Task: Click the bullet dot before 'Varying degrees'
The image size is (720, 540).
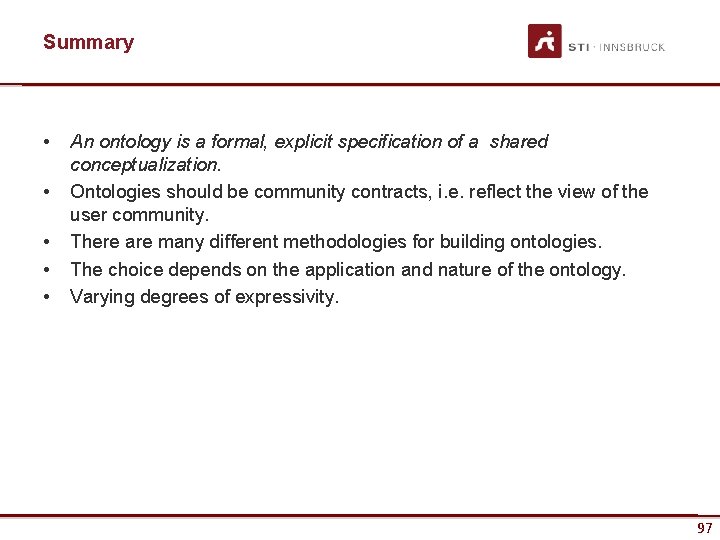Action: [x=46, y=298]
